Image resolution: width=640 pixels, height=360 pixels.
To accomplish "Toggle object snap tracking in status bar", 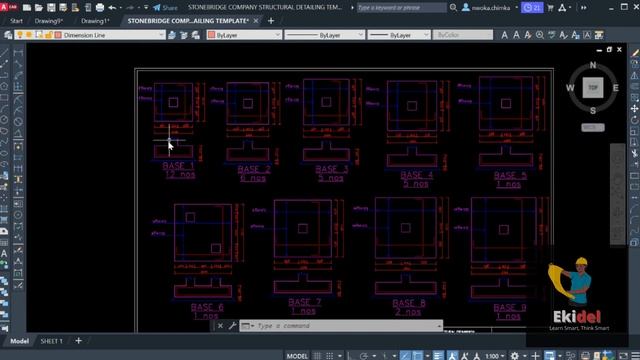I will coord(405,356).
